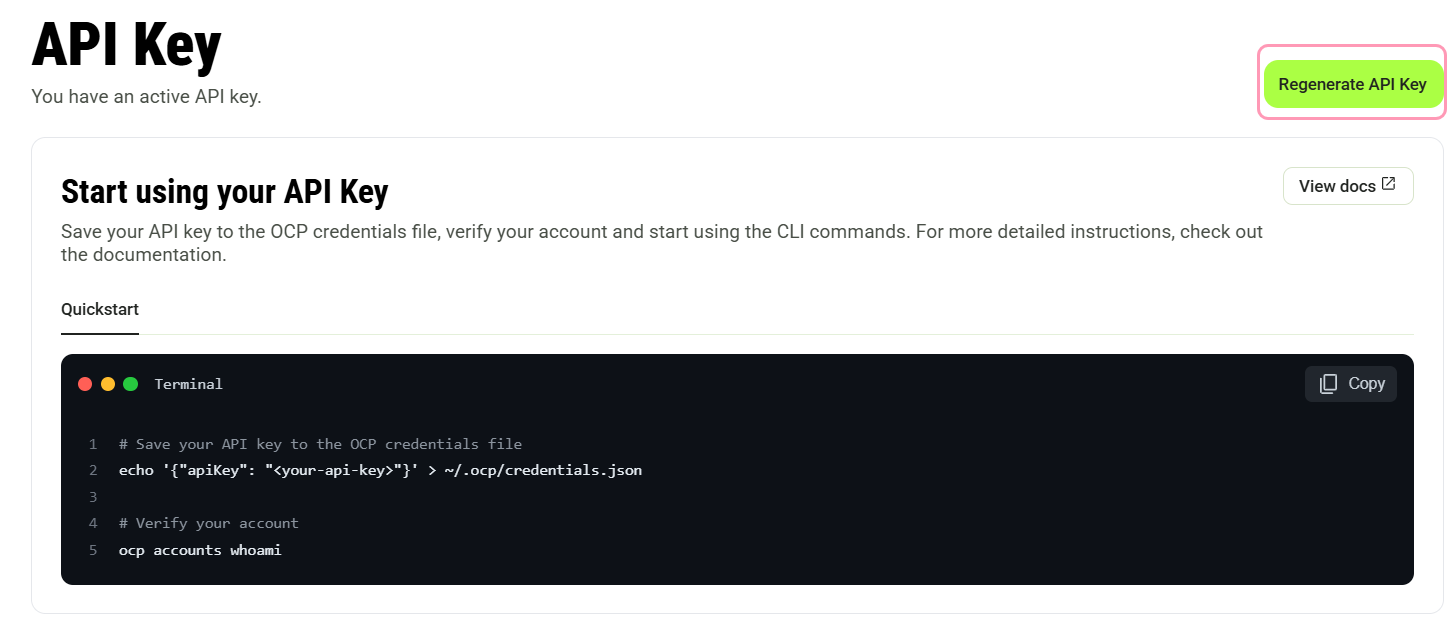Click line number 1 in the code block
The height and width of the screenshot is (628, 1455).
coord(93,444)
